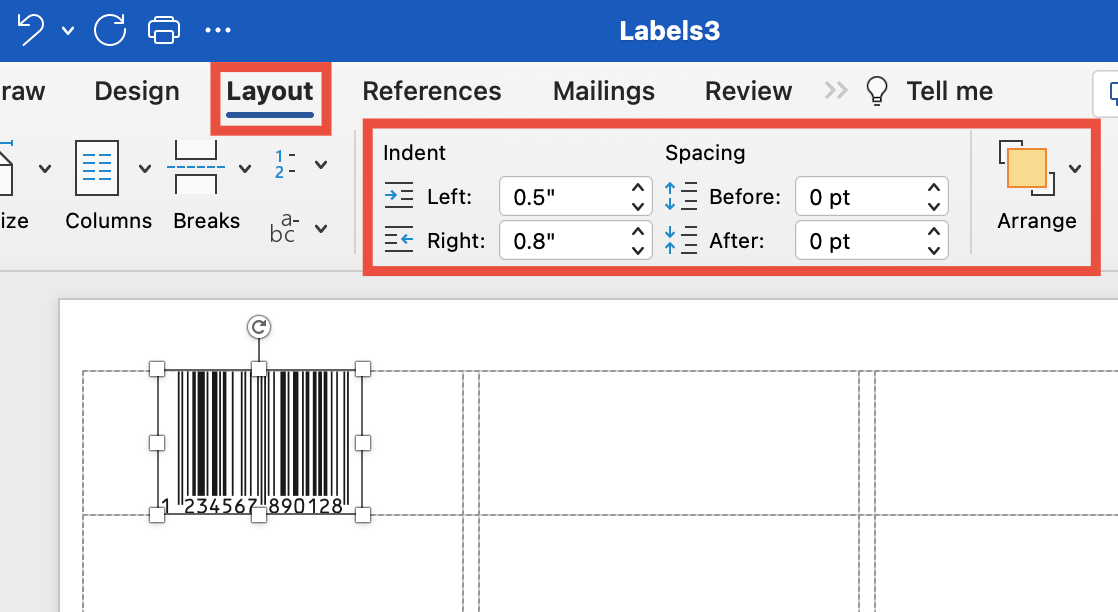Click the barcode image in the label
The width and height of the screenshot is (1118, 612).
pos(260,442)
